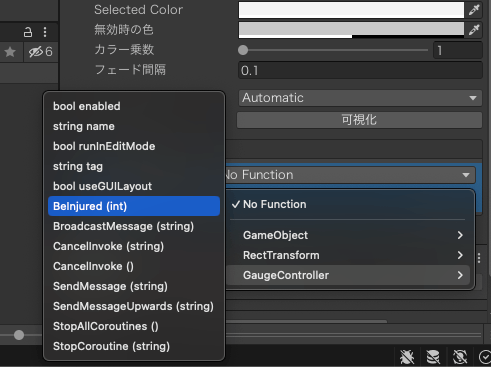Toggle hidden objects eye icon showing 6
The image size is (491, 367).
pyautogui.click(x=40, y=52)
